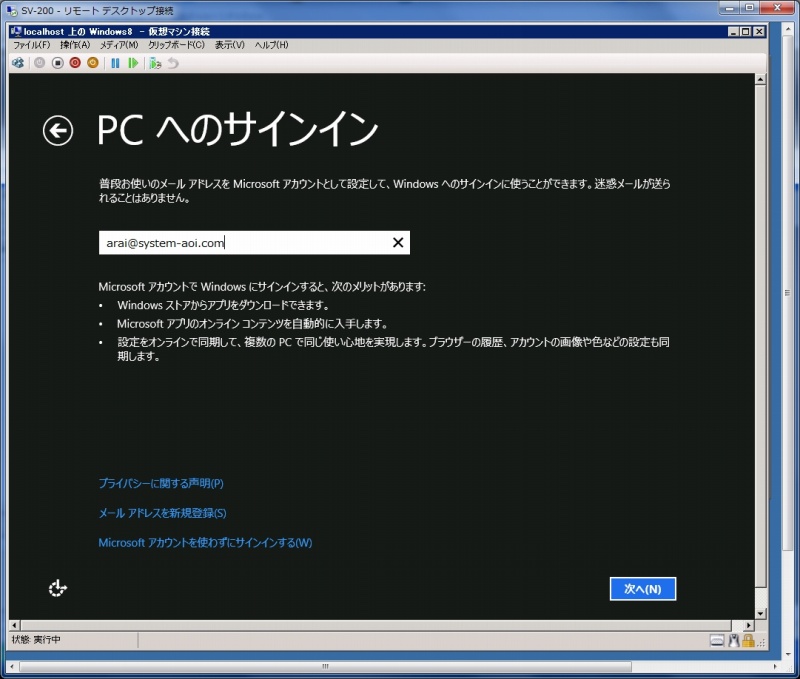Click the paragraph starting 普段お使いのメール アドレス
The image size is (800, 679).
[x=385, y=191]
